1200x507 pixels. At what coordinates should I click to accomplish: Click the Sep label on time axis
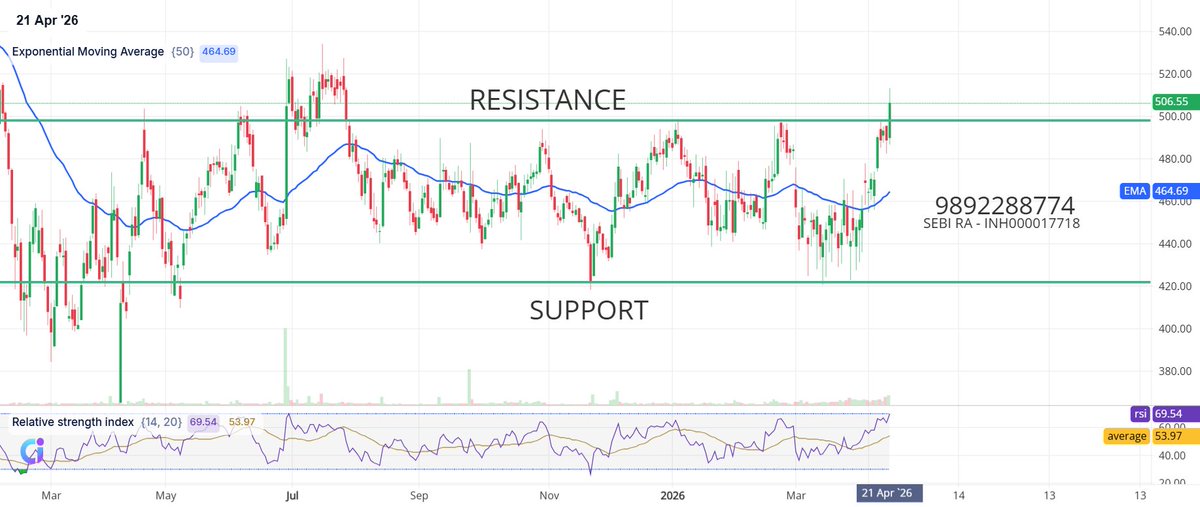418,495
